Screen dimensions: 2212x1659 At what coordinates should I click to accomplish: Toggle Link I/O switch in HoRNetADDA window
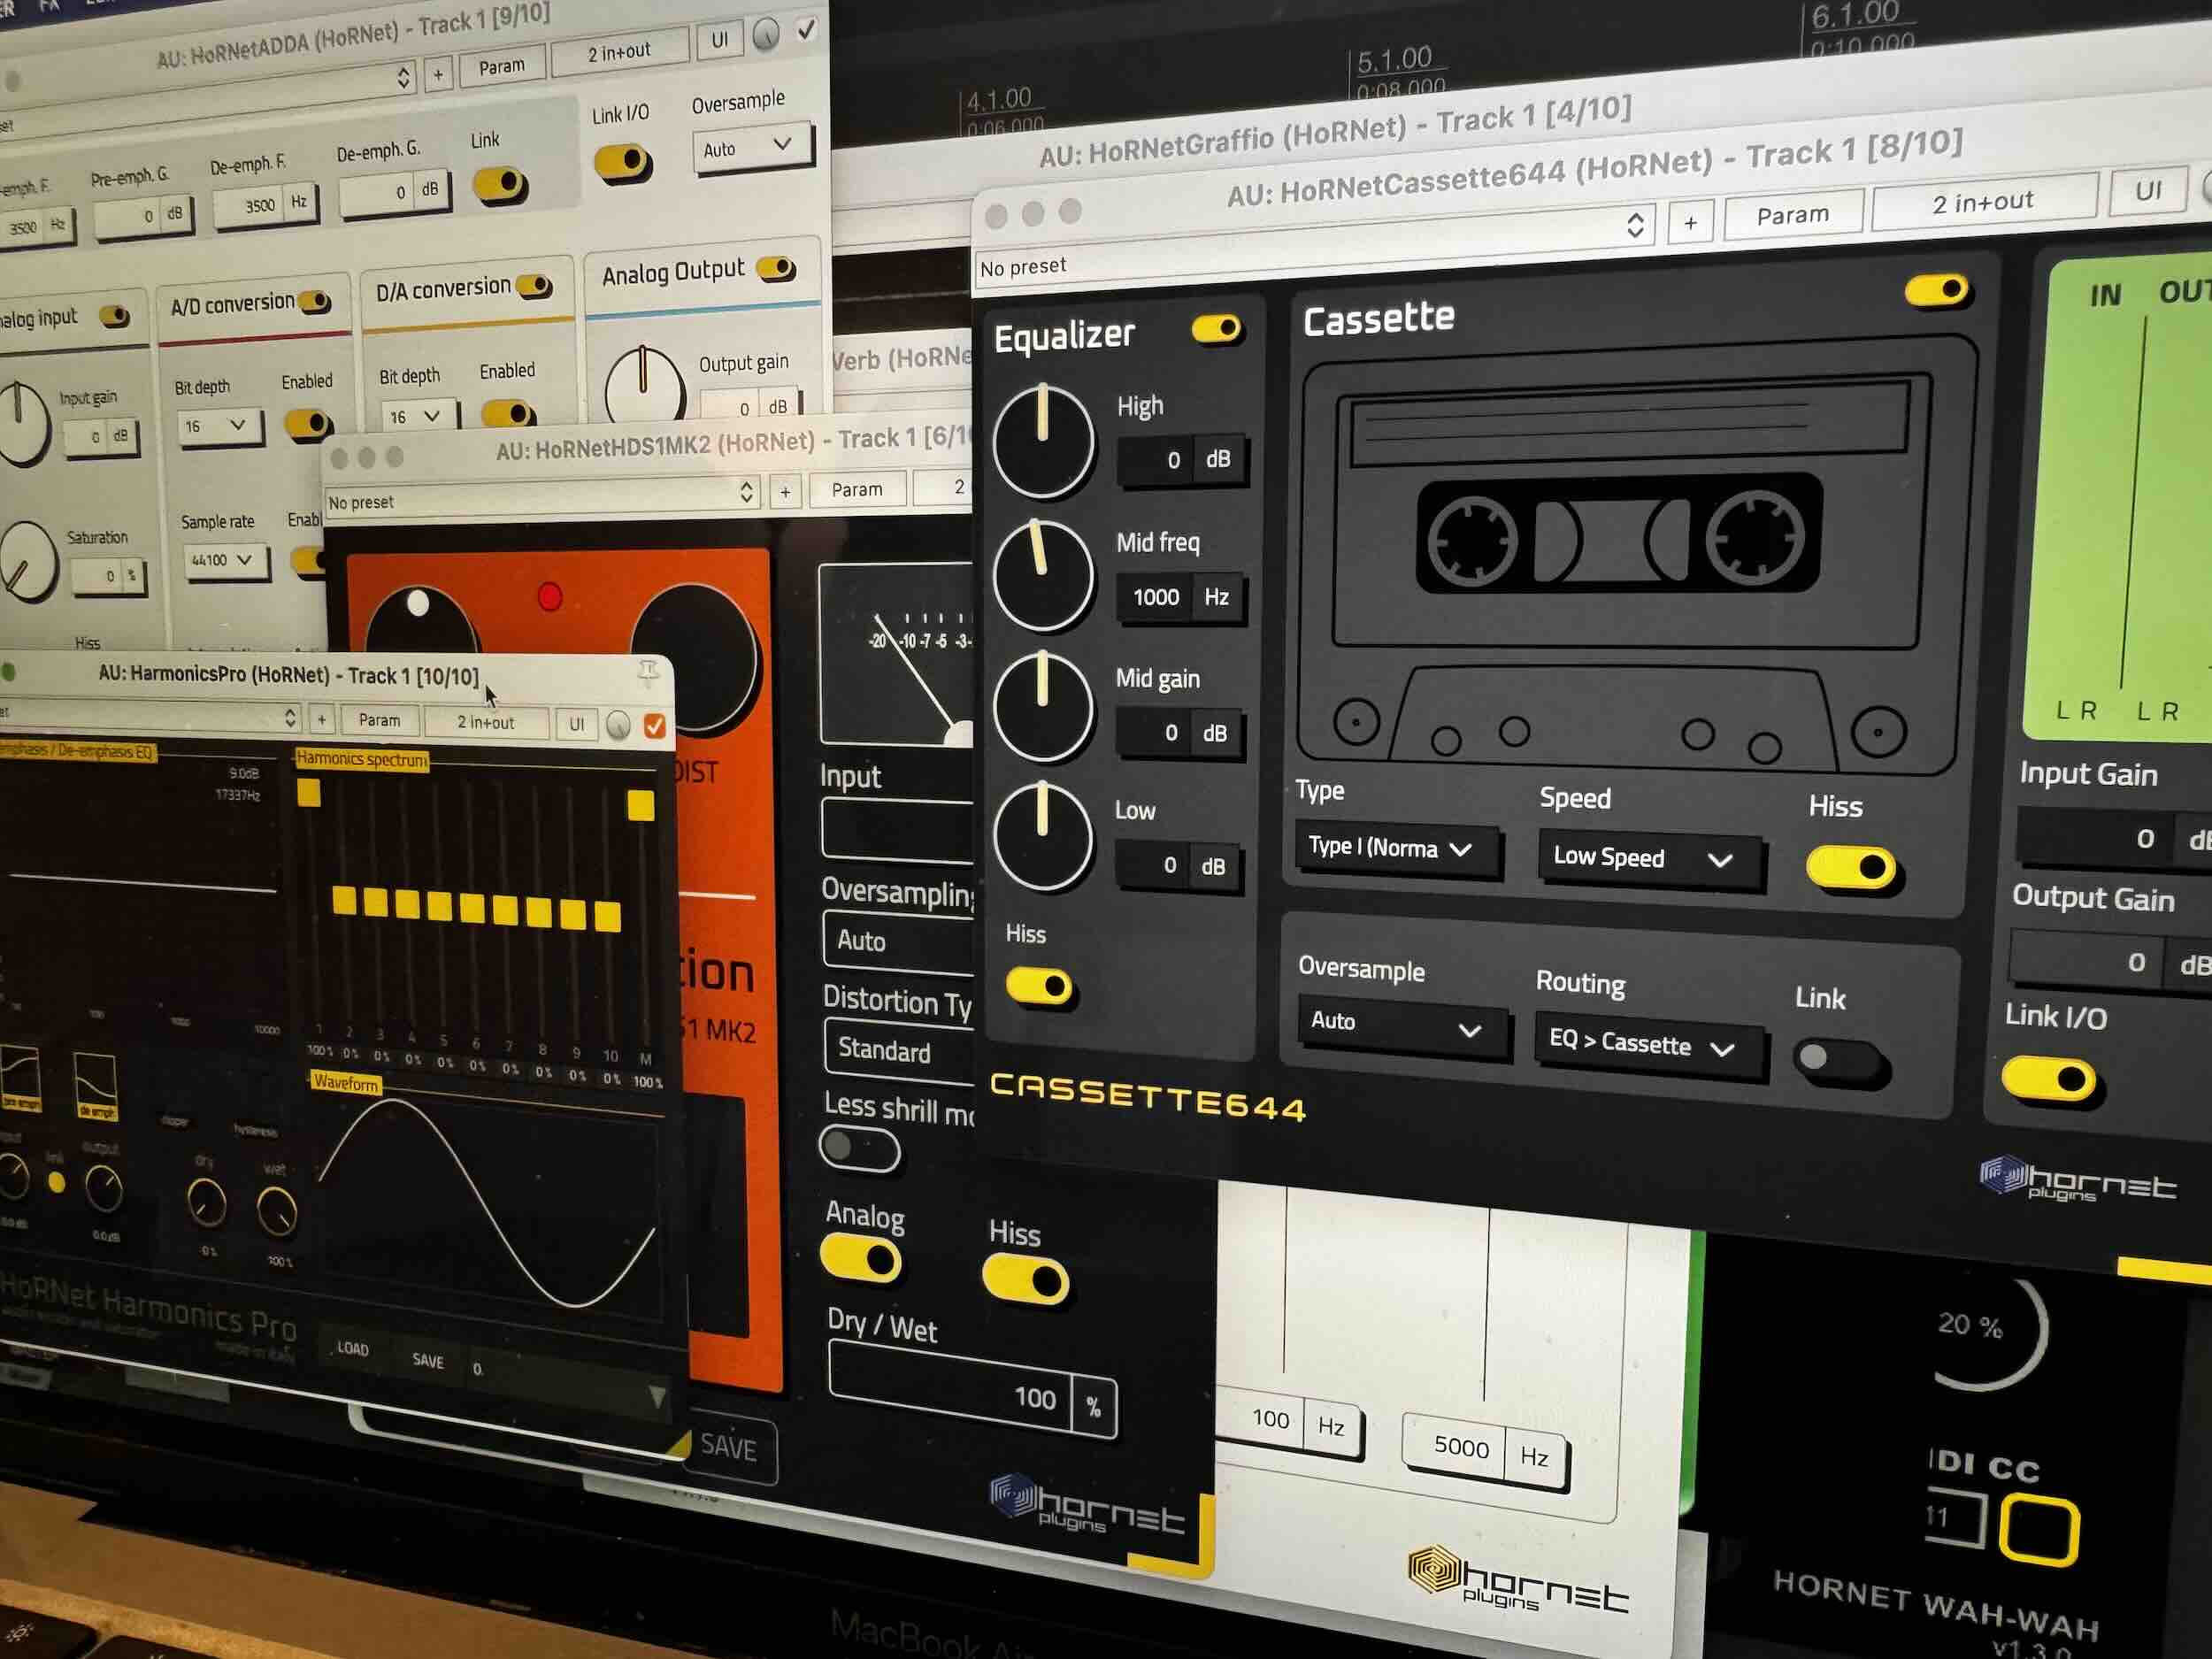pyautogui.click(x=622, y=161)
